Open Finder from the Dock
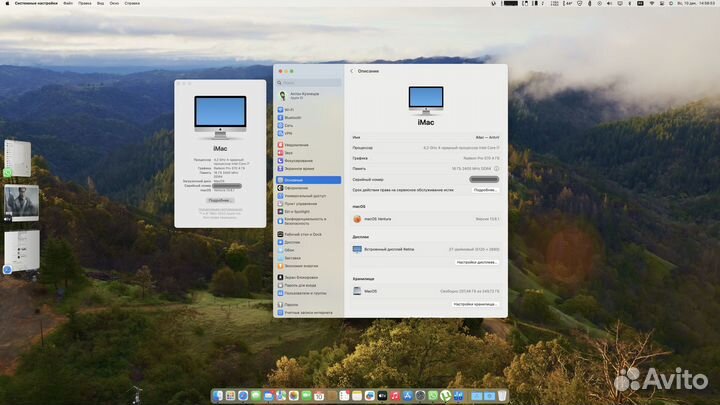The height and width of the screenshot is (405, 720). click(x=218, y=395)
